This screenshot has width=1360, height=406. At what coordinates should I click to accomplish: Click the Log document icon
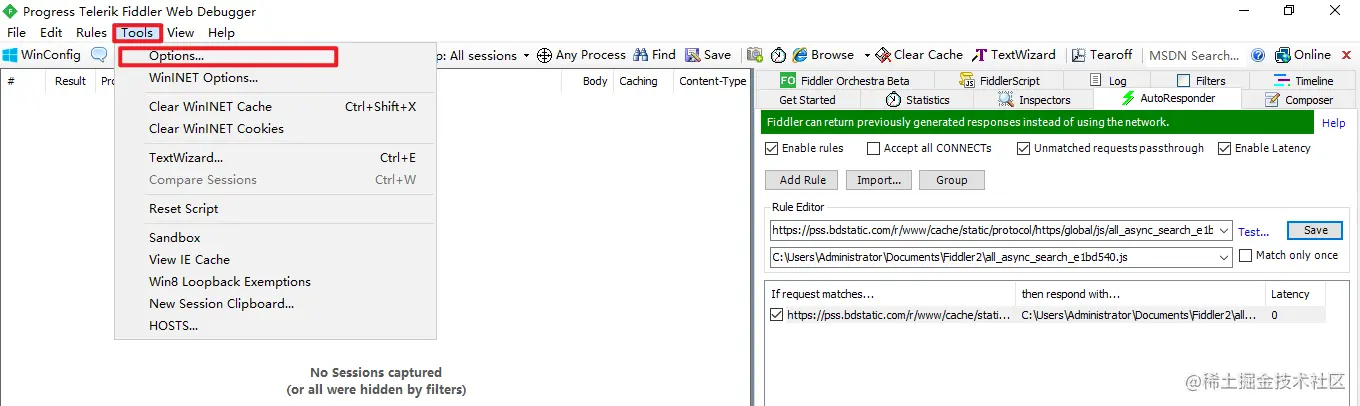1095,80
